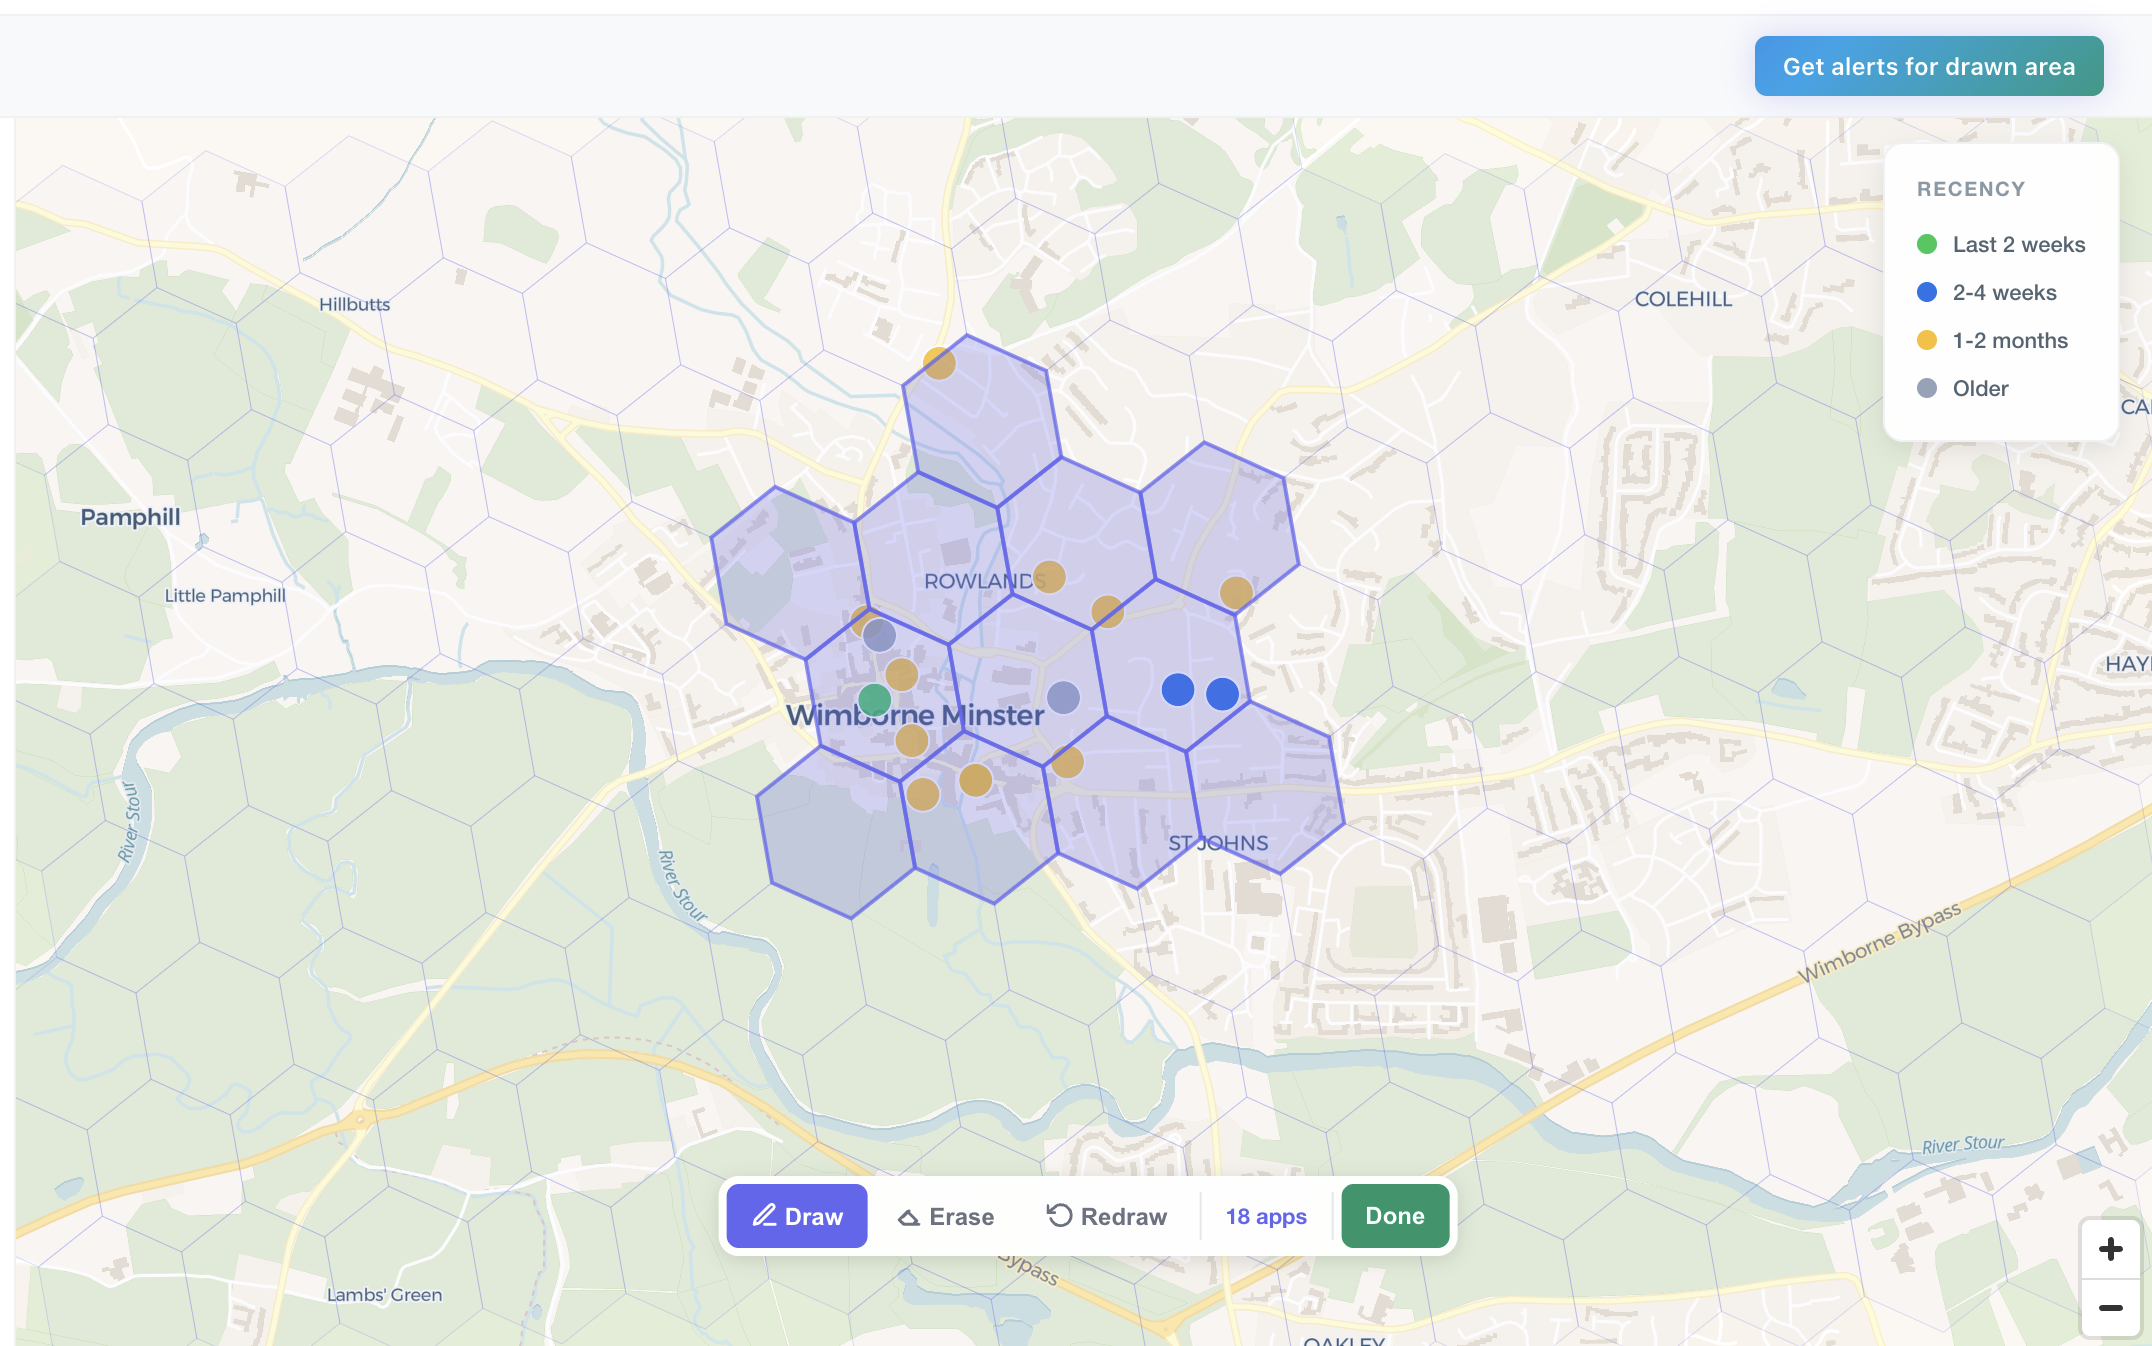This screenshot has width=2152, height=1346.
Task: Click the green Done button
Action: 1395,1216
